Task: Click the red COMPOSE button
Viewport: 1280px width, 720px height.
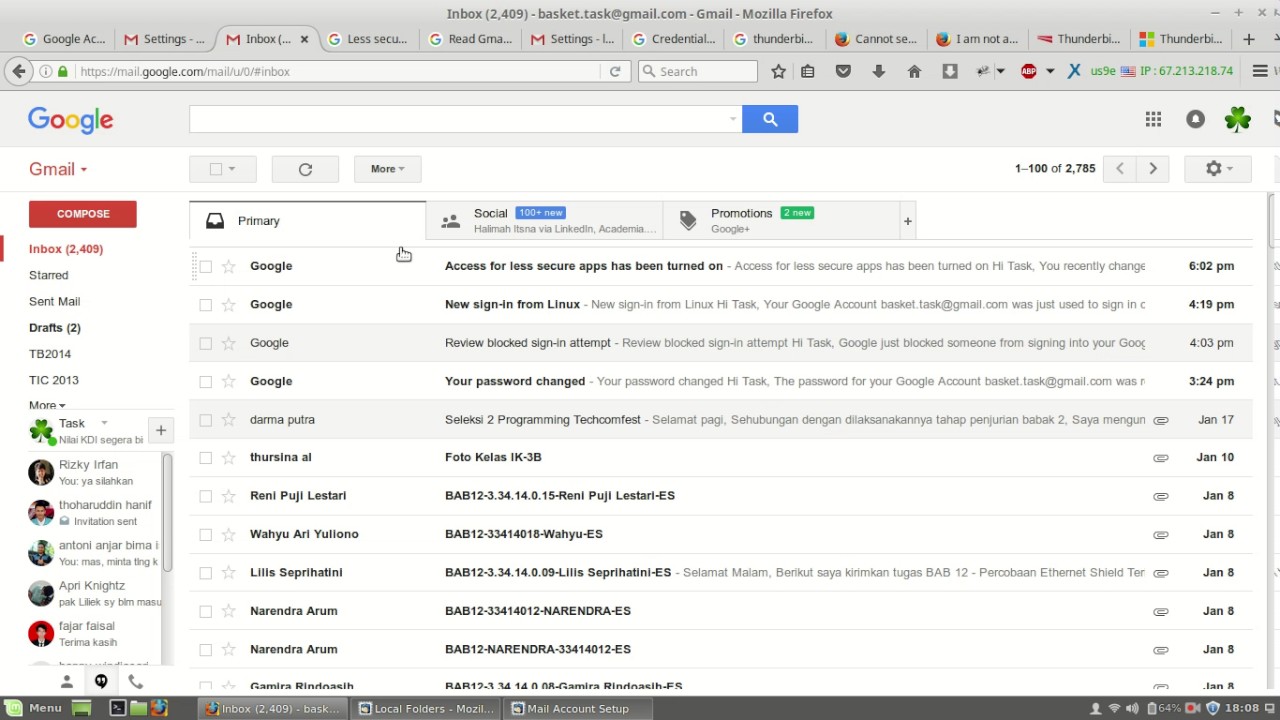Action: click(83, 214)
